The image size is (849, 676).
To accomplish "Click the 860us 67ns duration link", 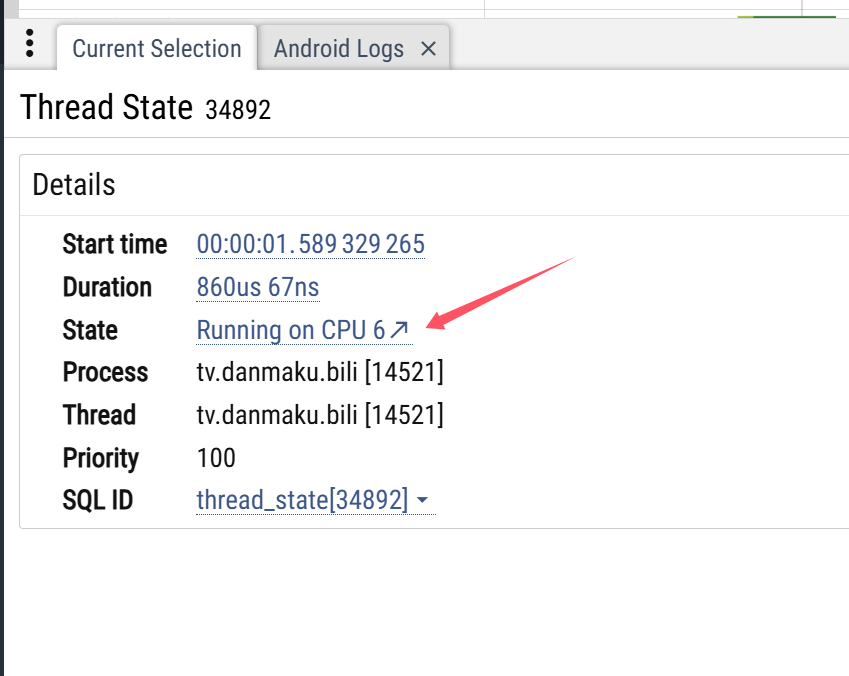I will 258,288.
